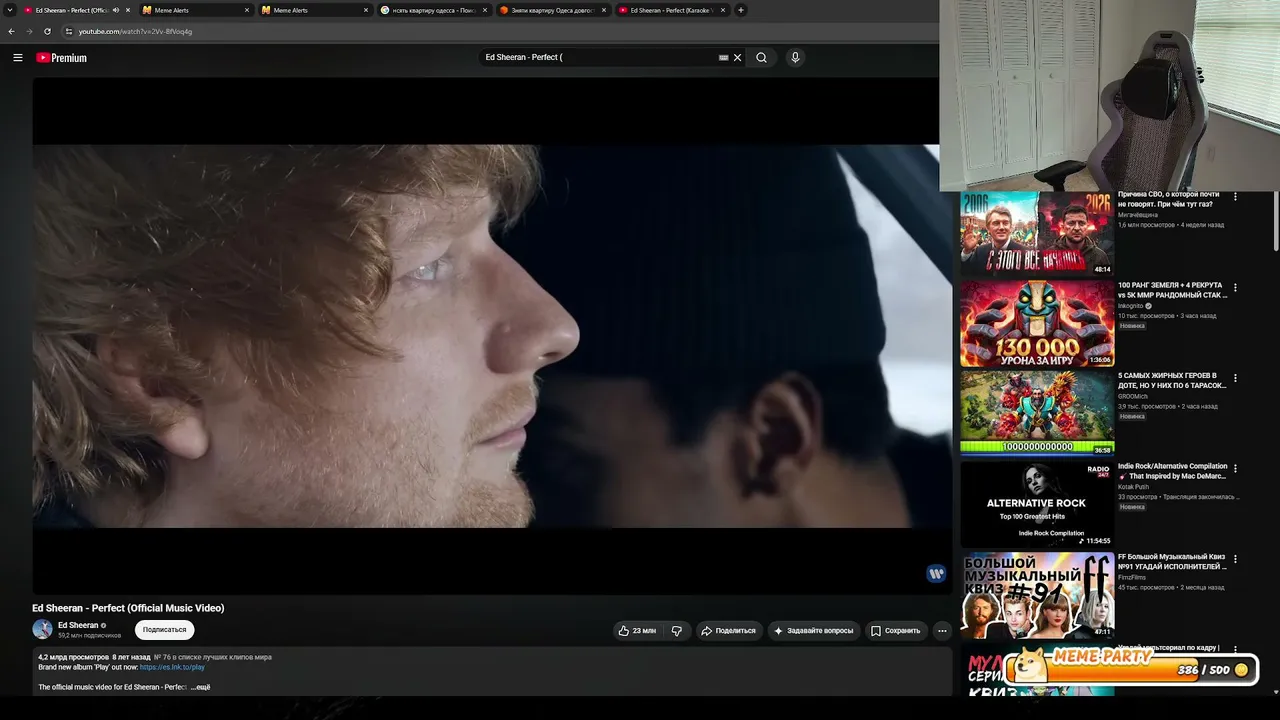The image size is (1280, 720).
Task: Click the recommendations sidebar scrollbar
Action: pos(1275,221)
